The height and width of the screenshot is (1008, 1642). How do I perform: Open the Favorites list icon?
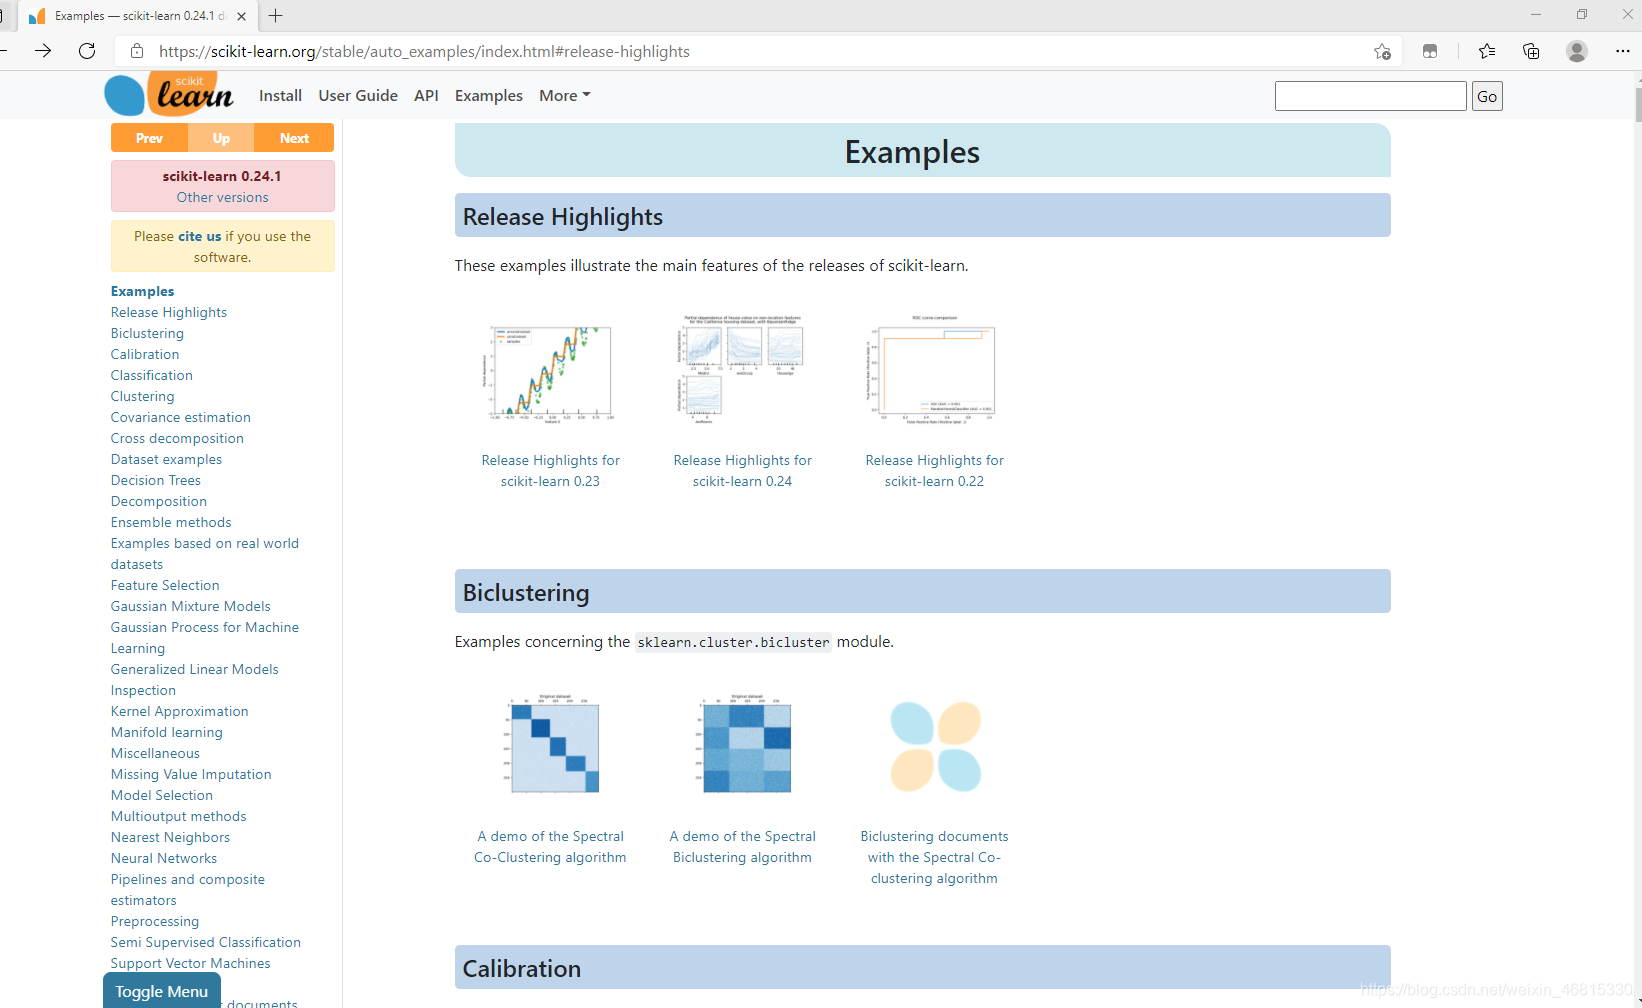point(1487,51)
